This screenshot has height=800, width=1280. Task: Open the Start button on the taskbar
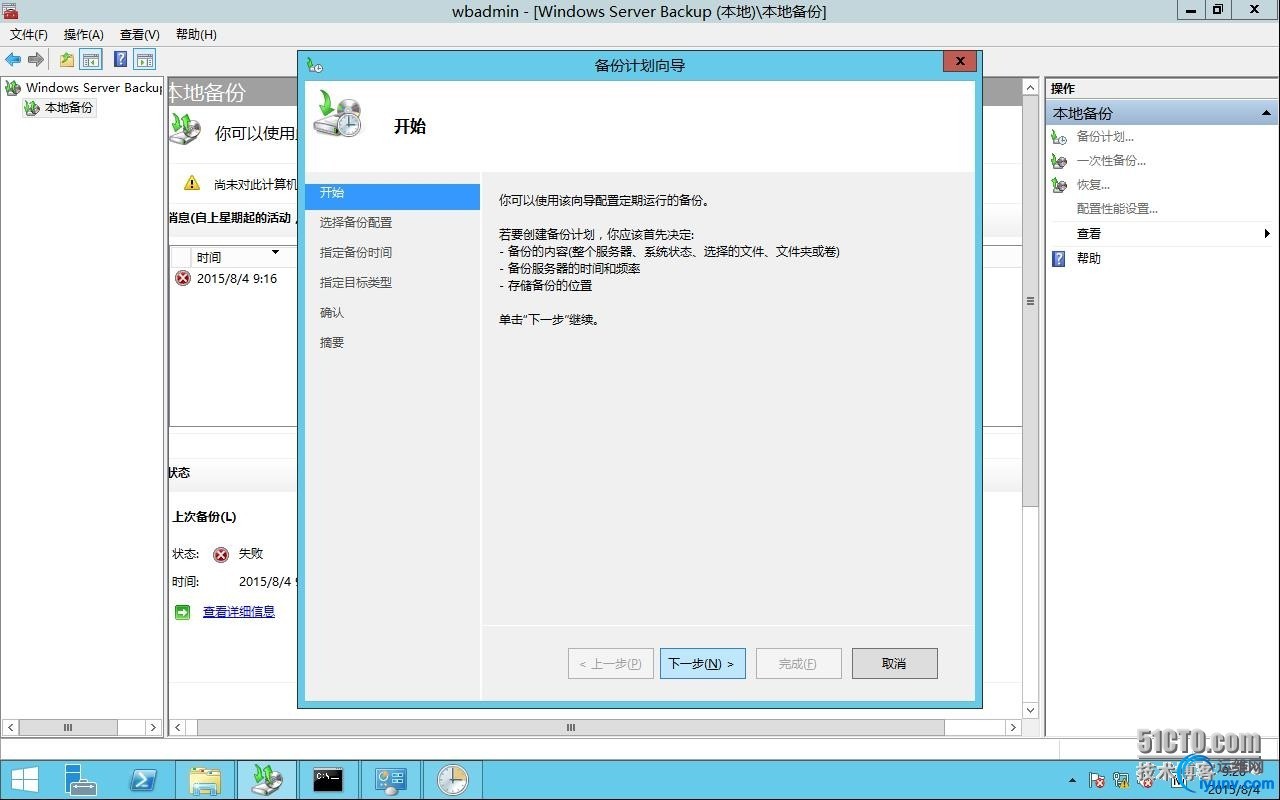click(x=25, y=780)
